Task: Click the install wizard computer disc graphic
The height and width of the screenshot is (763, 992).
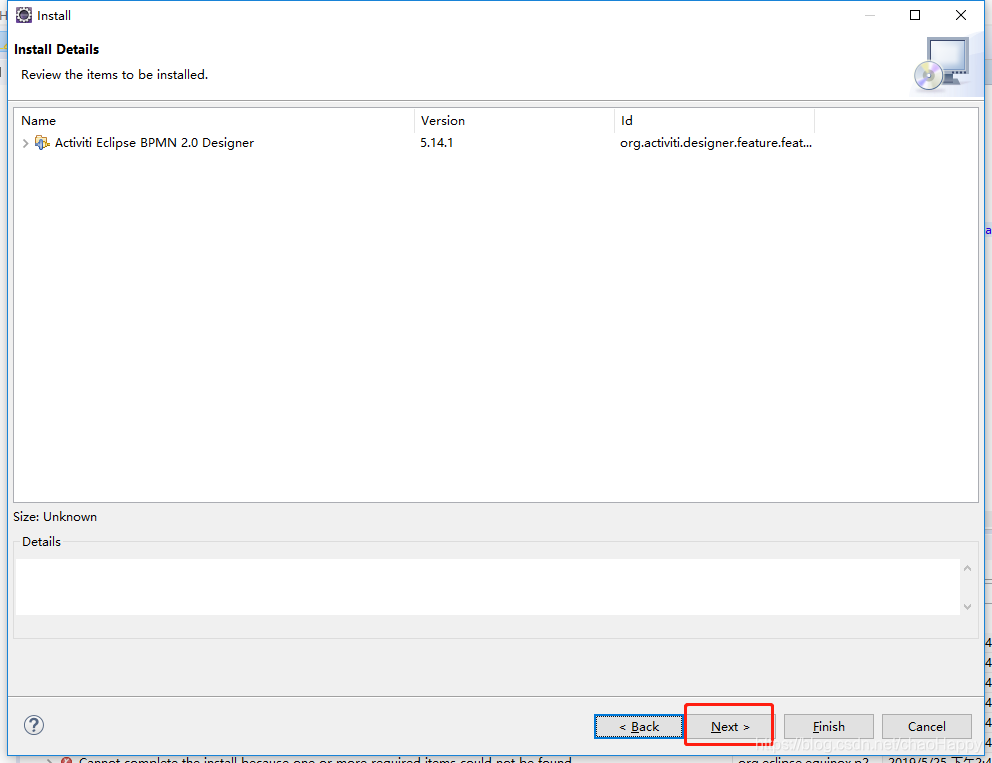Action: pyautogui.click(x=943, y=65)
